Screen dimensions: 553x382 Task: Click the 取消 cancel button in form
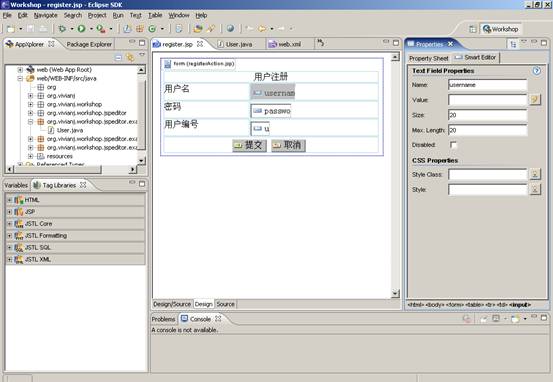click(288, 145)
